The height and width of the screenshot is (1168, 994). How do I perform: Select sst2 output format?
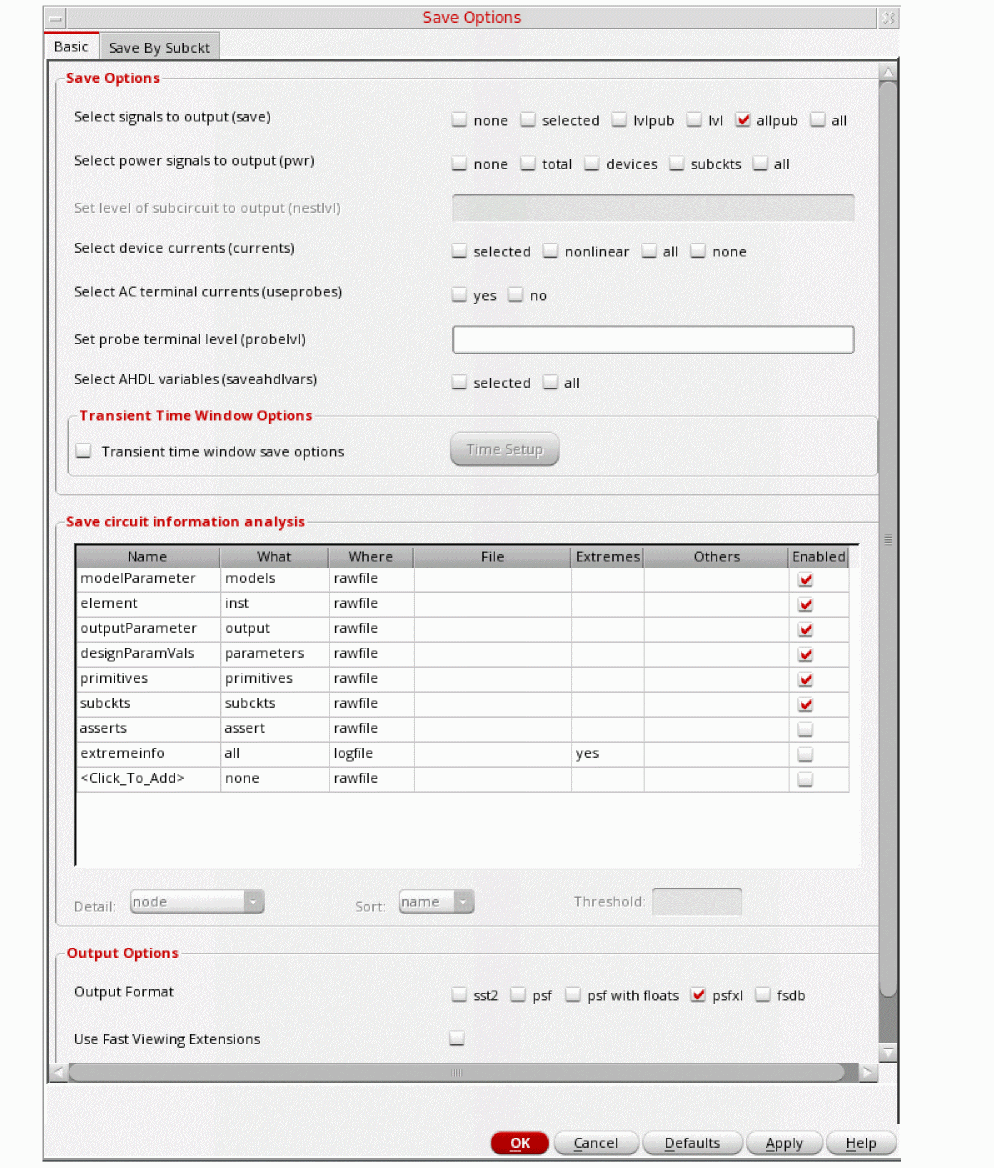click(459, 994)
